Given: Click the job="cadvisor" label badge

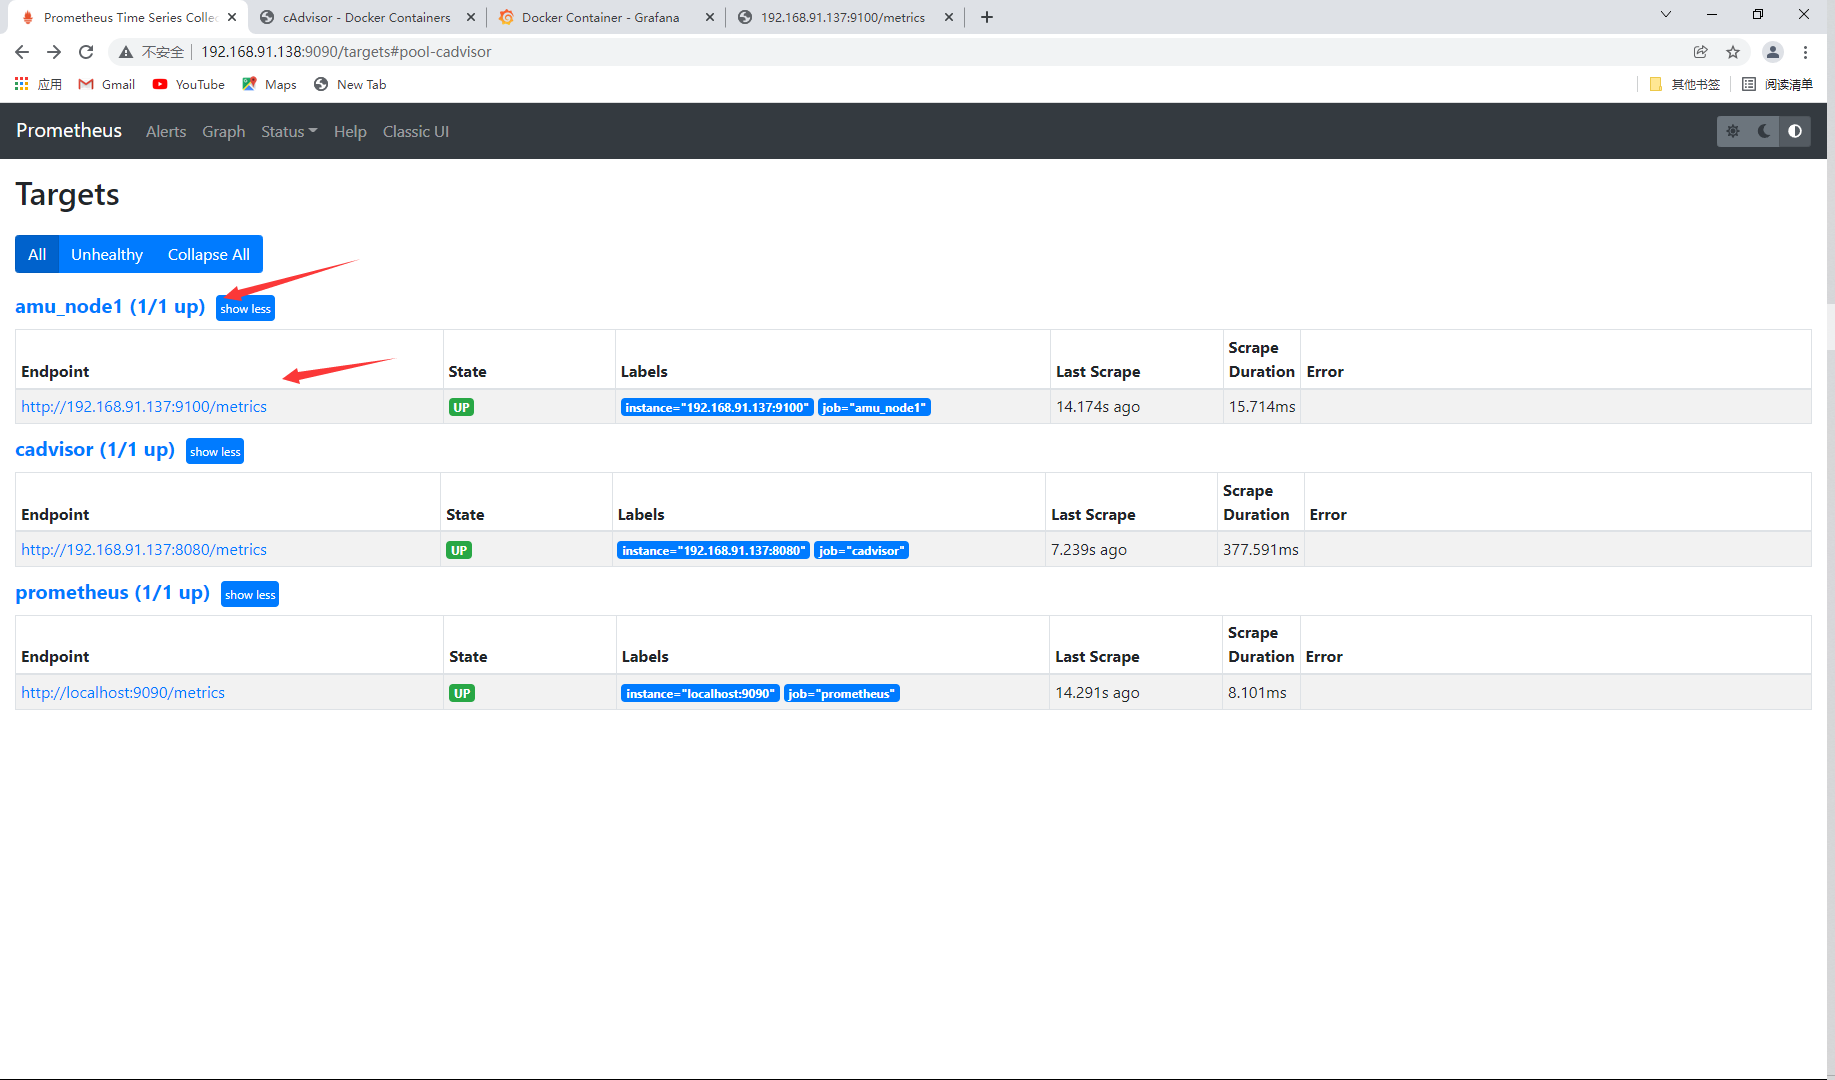Looking at the screenshot, I should 862,550.
